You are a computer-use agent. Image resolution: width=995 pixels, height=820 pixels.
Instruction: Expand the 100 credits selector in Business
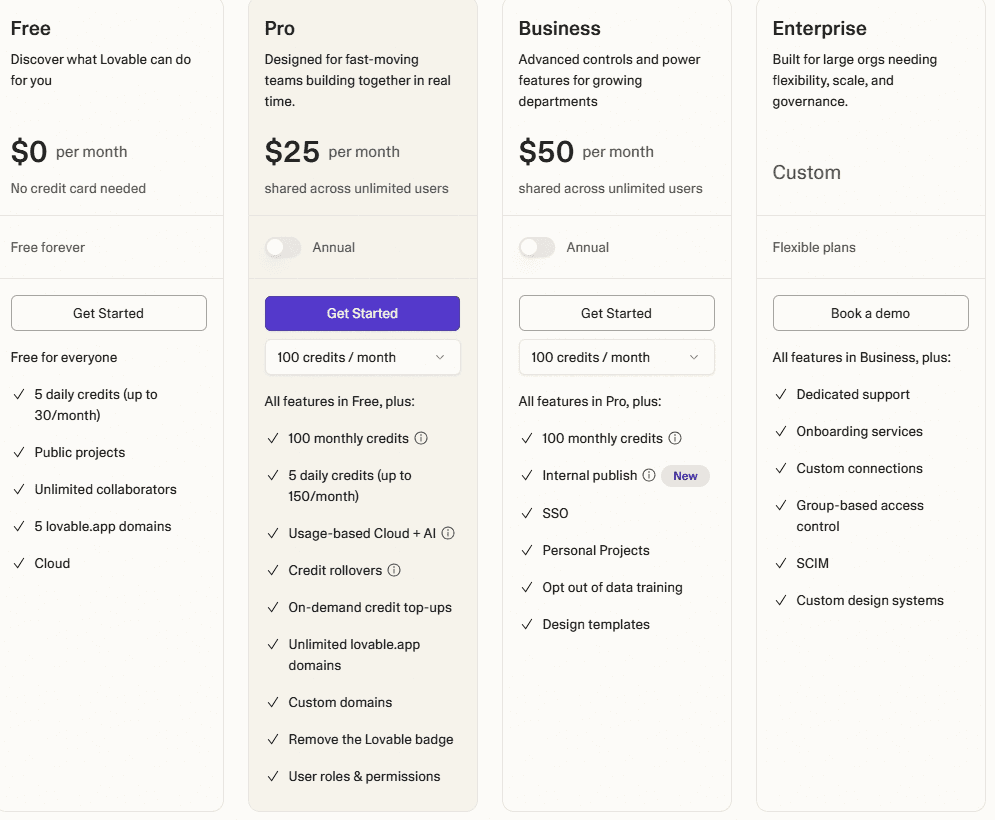click(616, 357)
